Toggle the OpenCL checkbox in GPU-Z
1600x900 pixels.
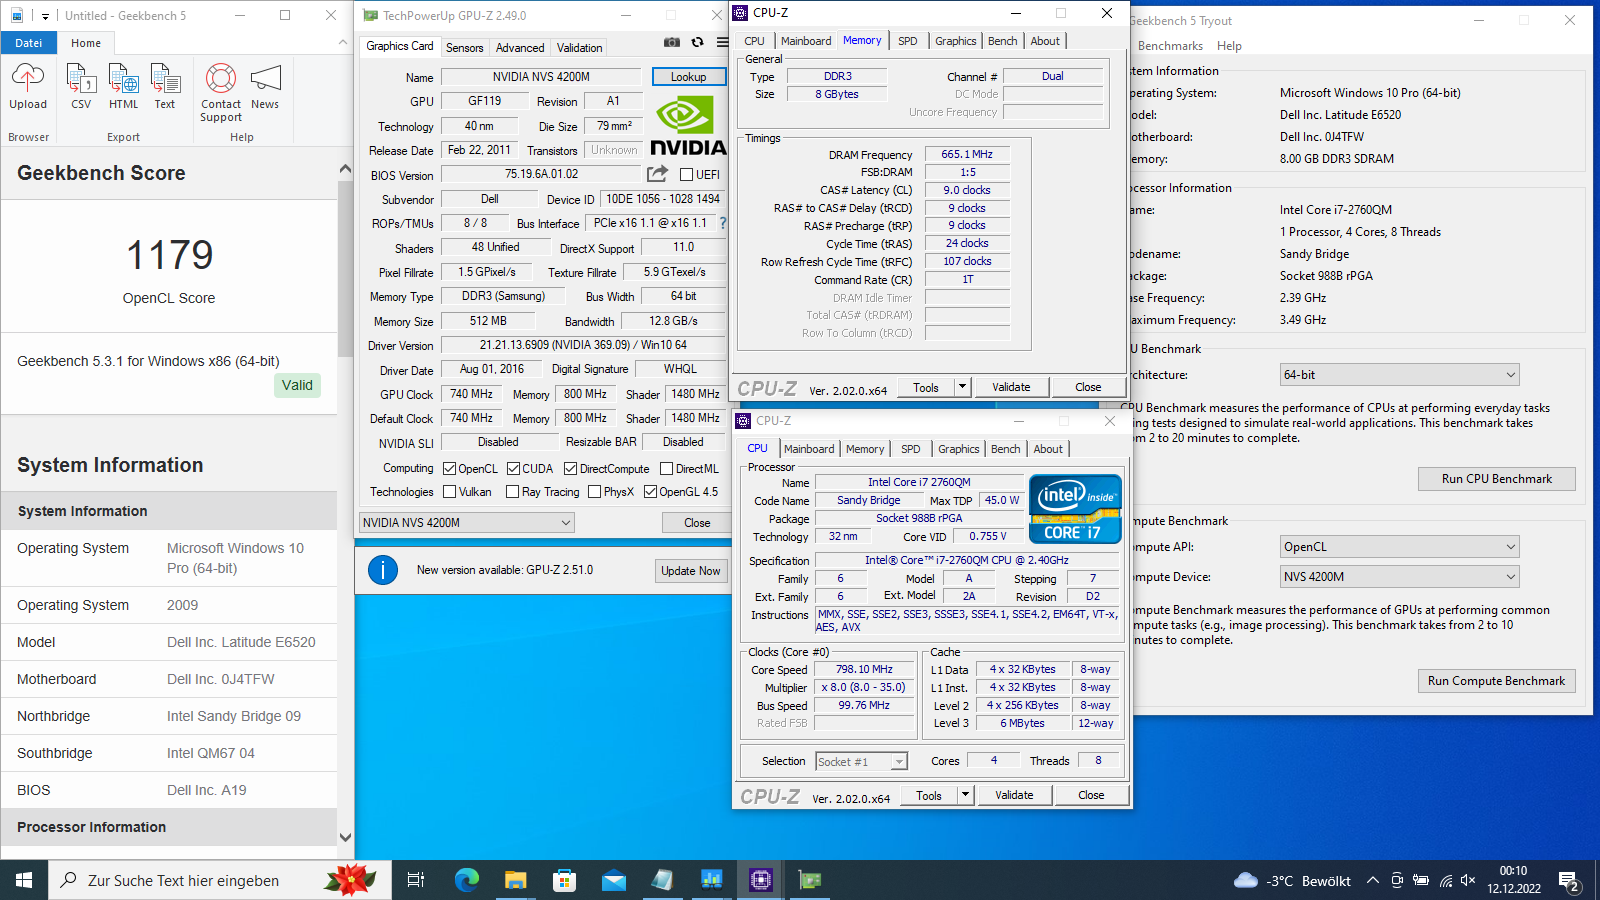[x=450, y=468]
